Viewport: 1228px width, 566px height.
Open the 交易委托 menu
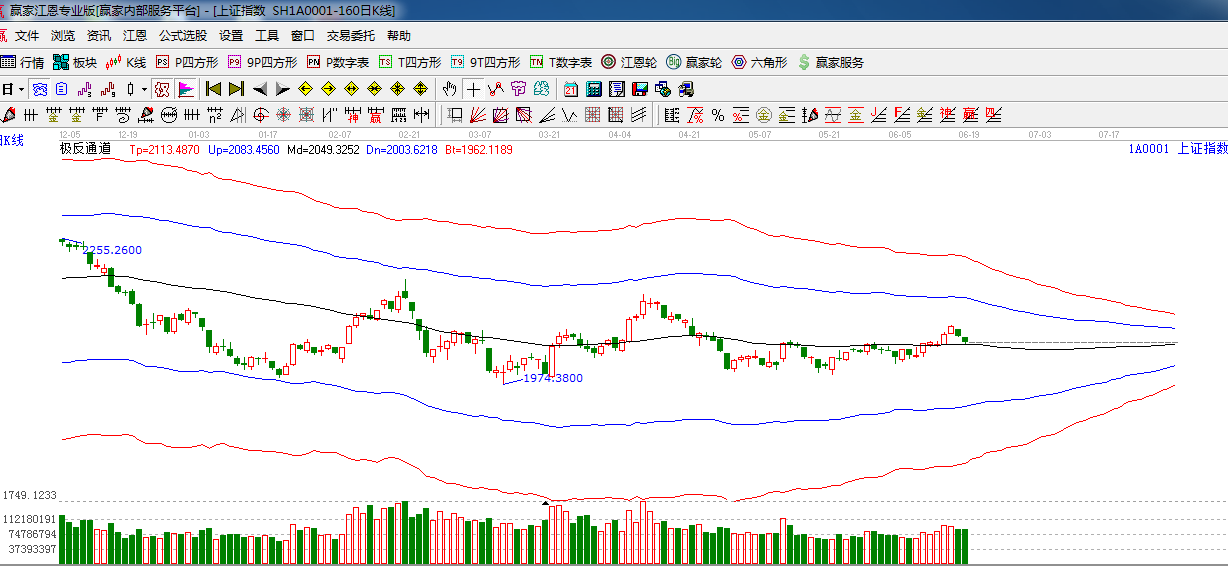[x=350, y=36]
